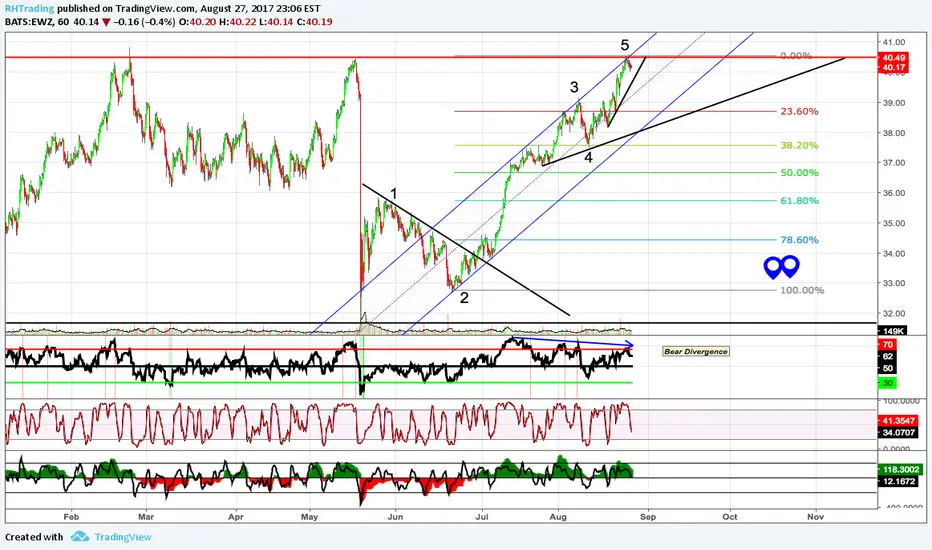
Task: Select the H:40.22 high value
Action: [237, 22]
